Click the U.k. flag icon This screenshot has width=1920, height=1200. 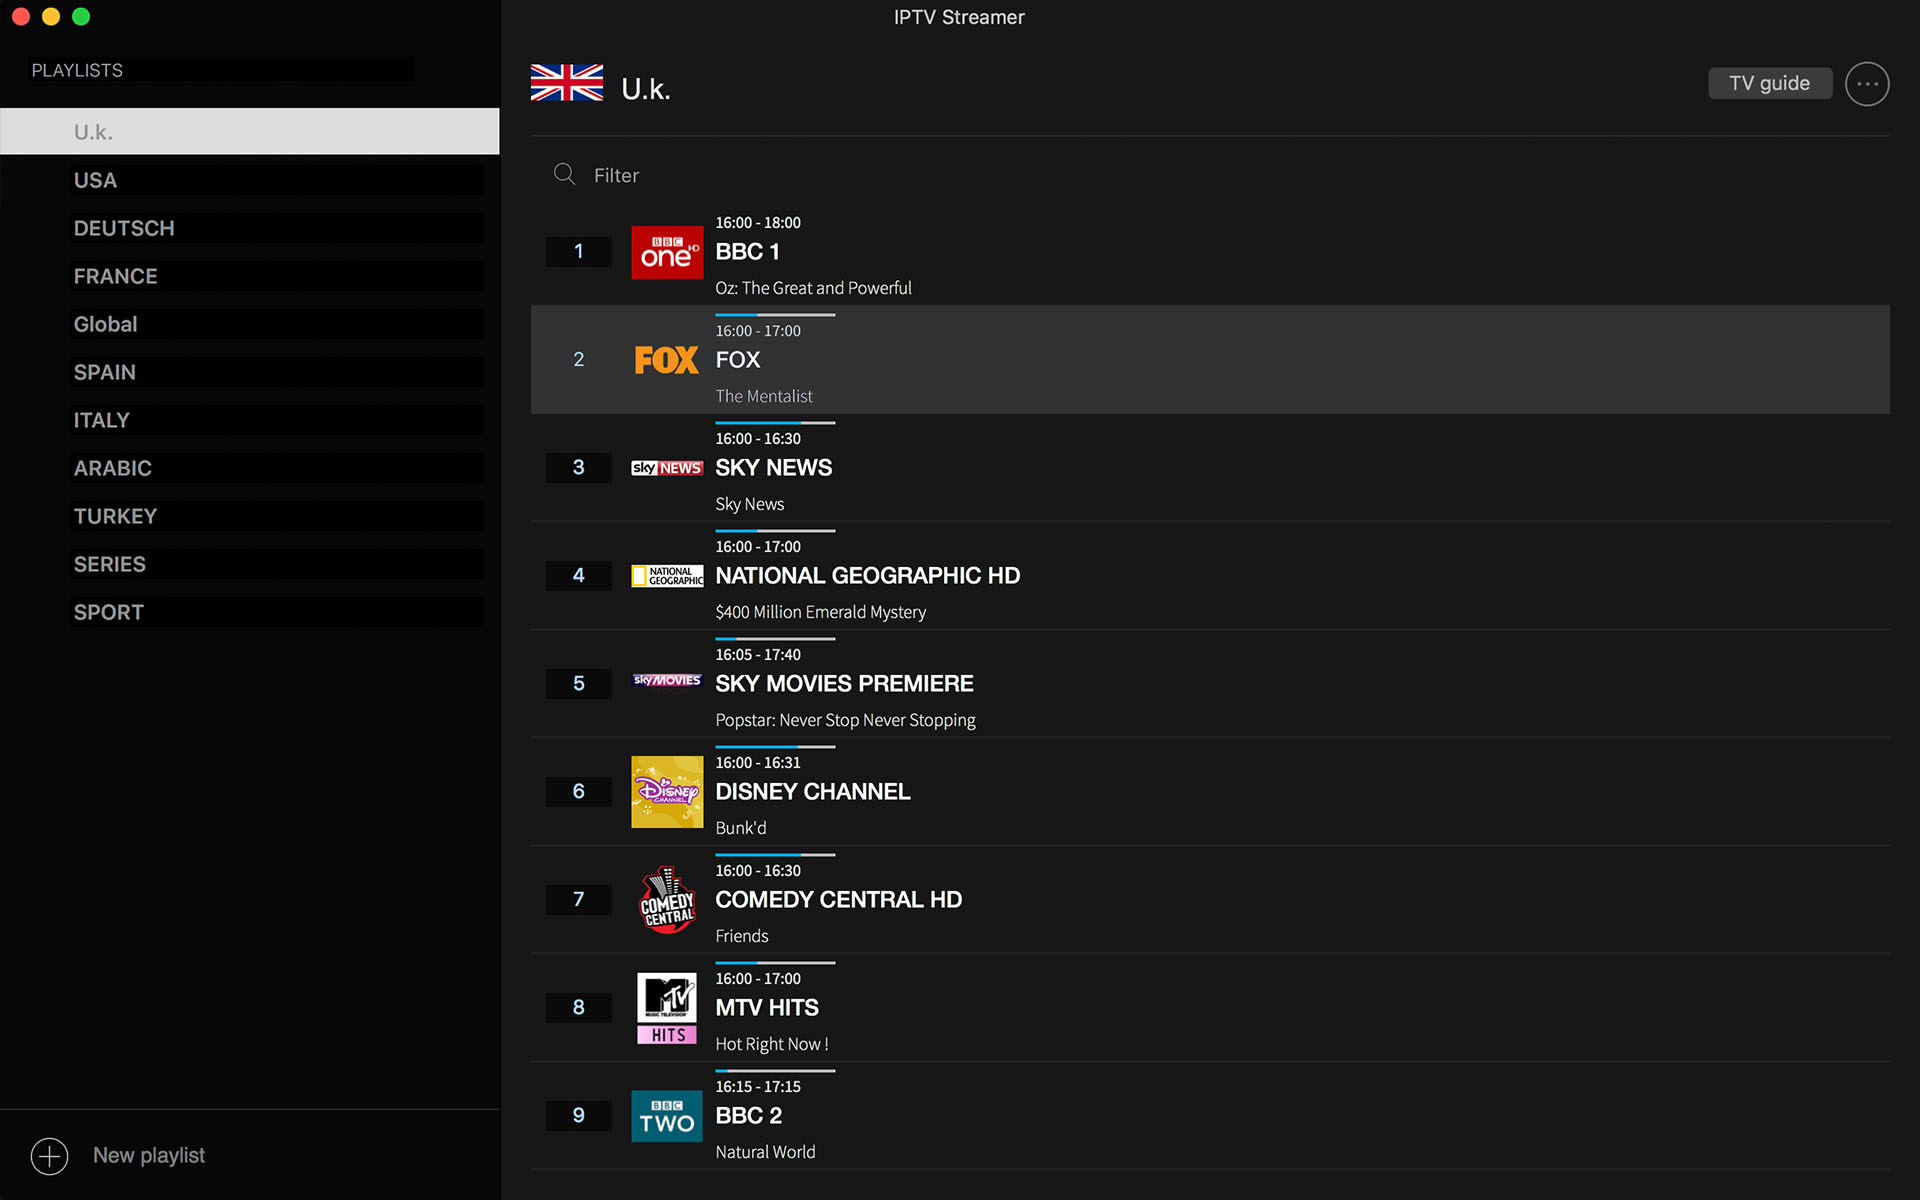566,82
